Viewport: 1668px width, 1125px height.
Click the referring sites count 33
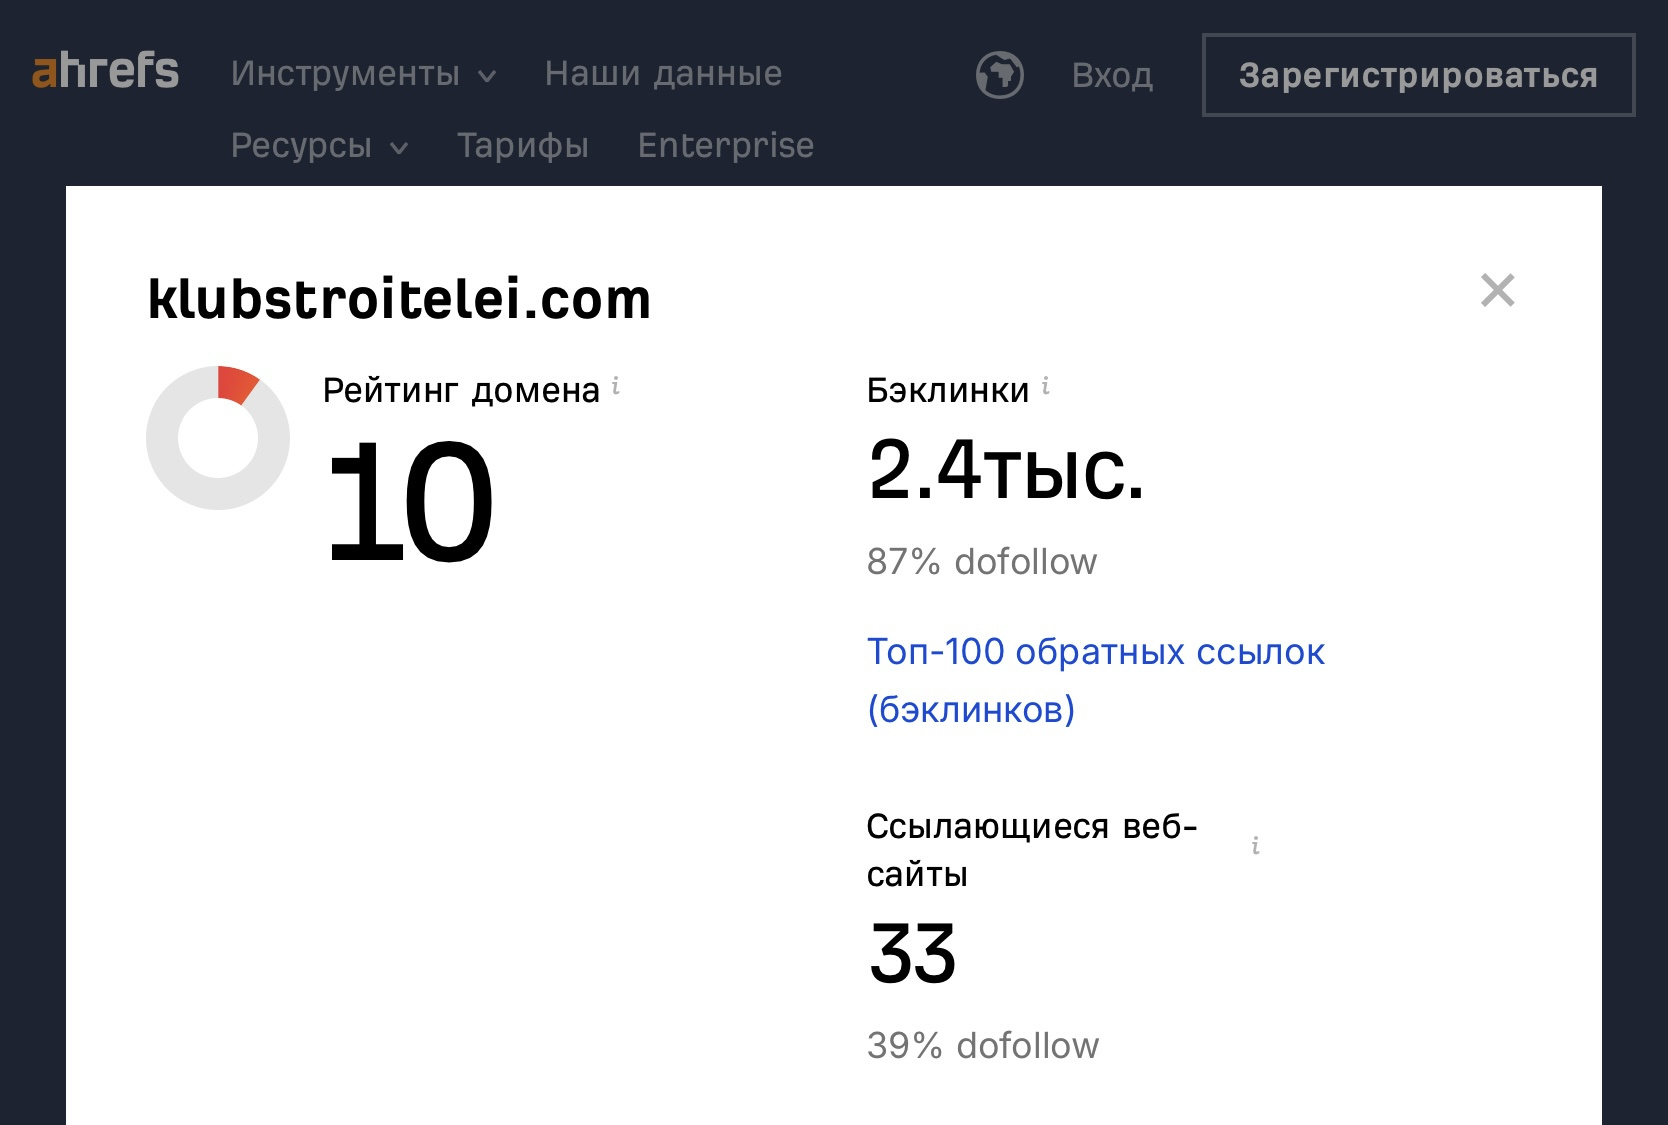click(x=912, y=954)
